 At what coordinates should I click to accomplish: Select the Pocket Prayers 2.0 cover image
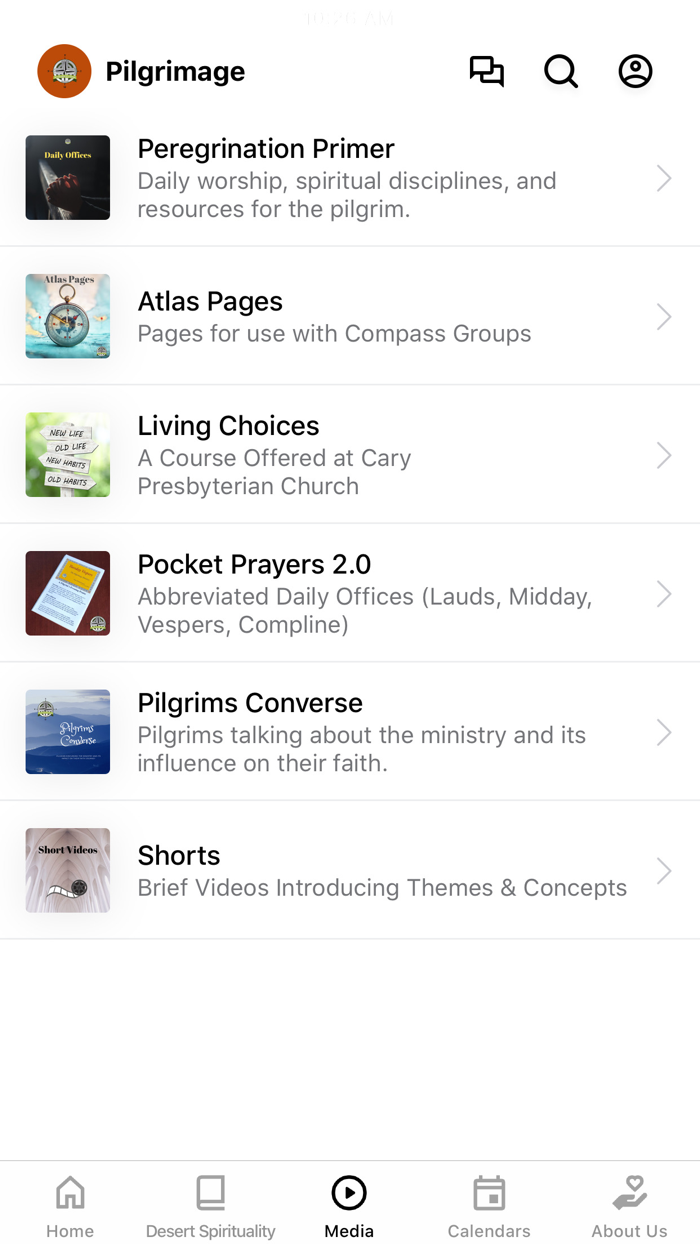coord(67,593)
